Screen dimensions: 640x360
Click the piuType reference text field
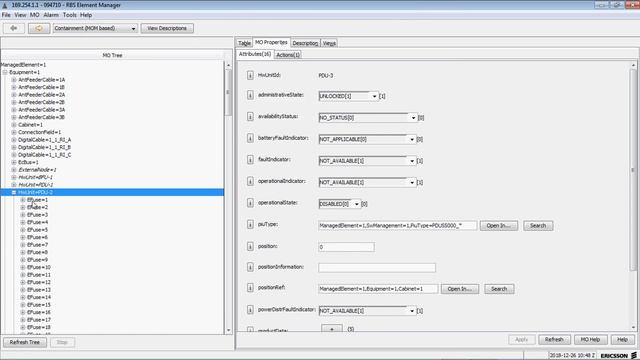397,226
